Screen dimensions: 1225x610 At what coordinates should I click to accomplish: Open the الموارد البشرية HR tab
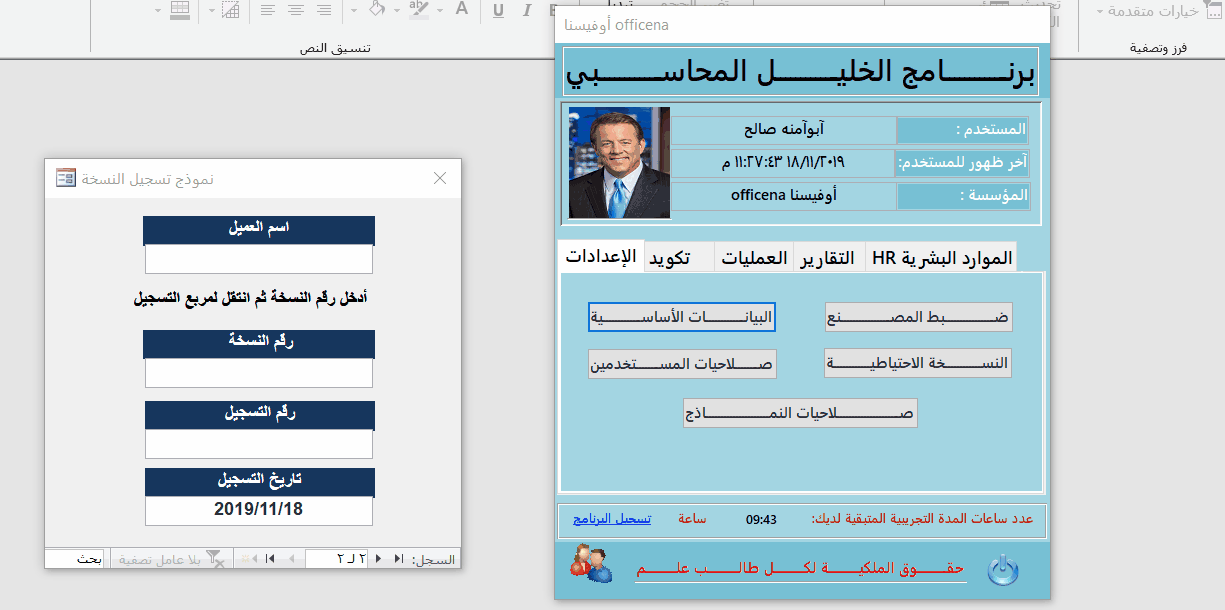coord(941,258)
